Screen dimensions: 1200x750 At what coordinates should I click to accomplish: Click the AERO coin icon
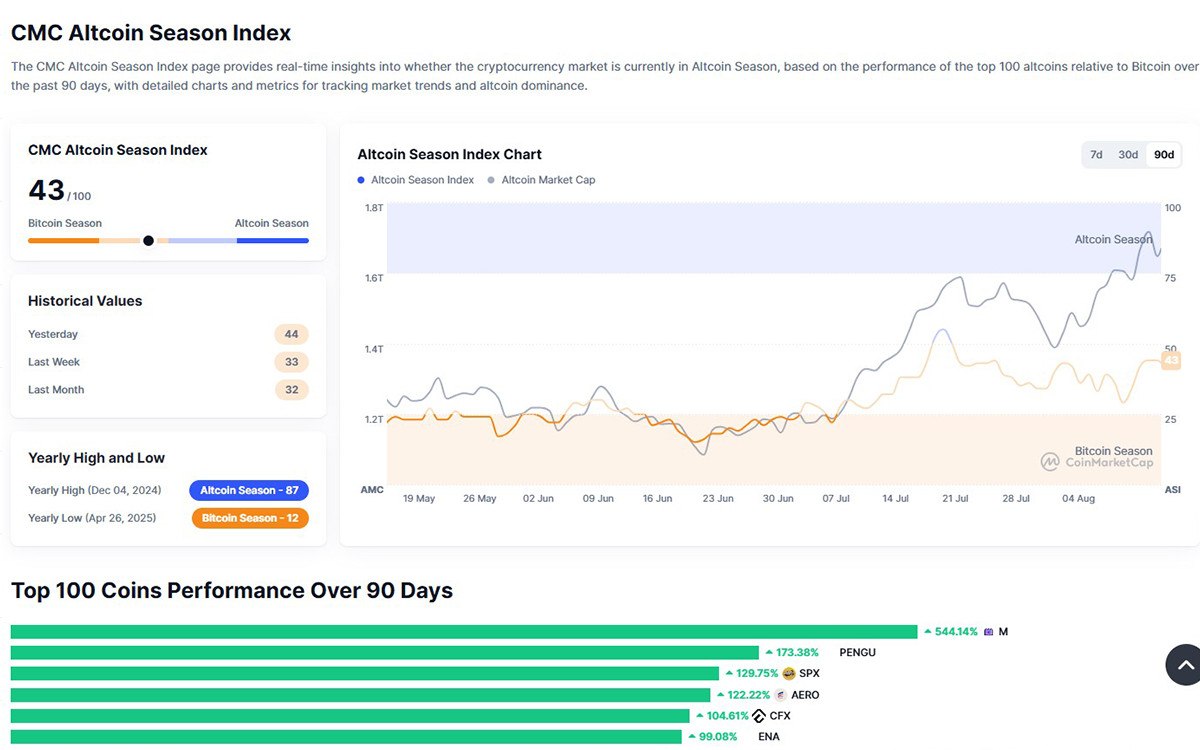click(x=781, y=695)
